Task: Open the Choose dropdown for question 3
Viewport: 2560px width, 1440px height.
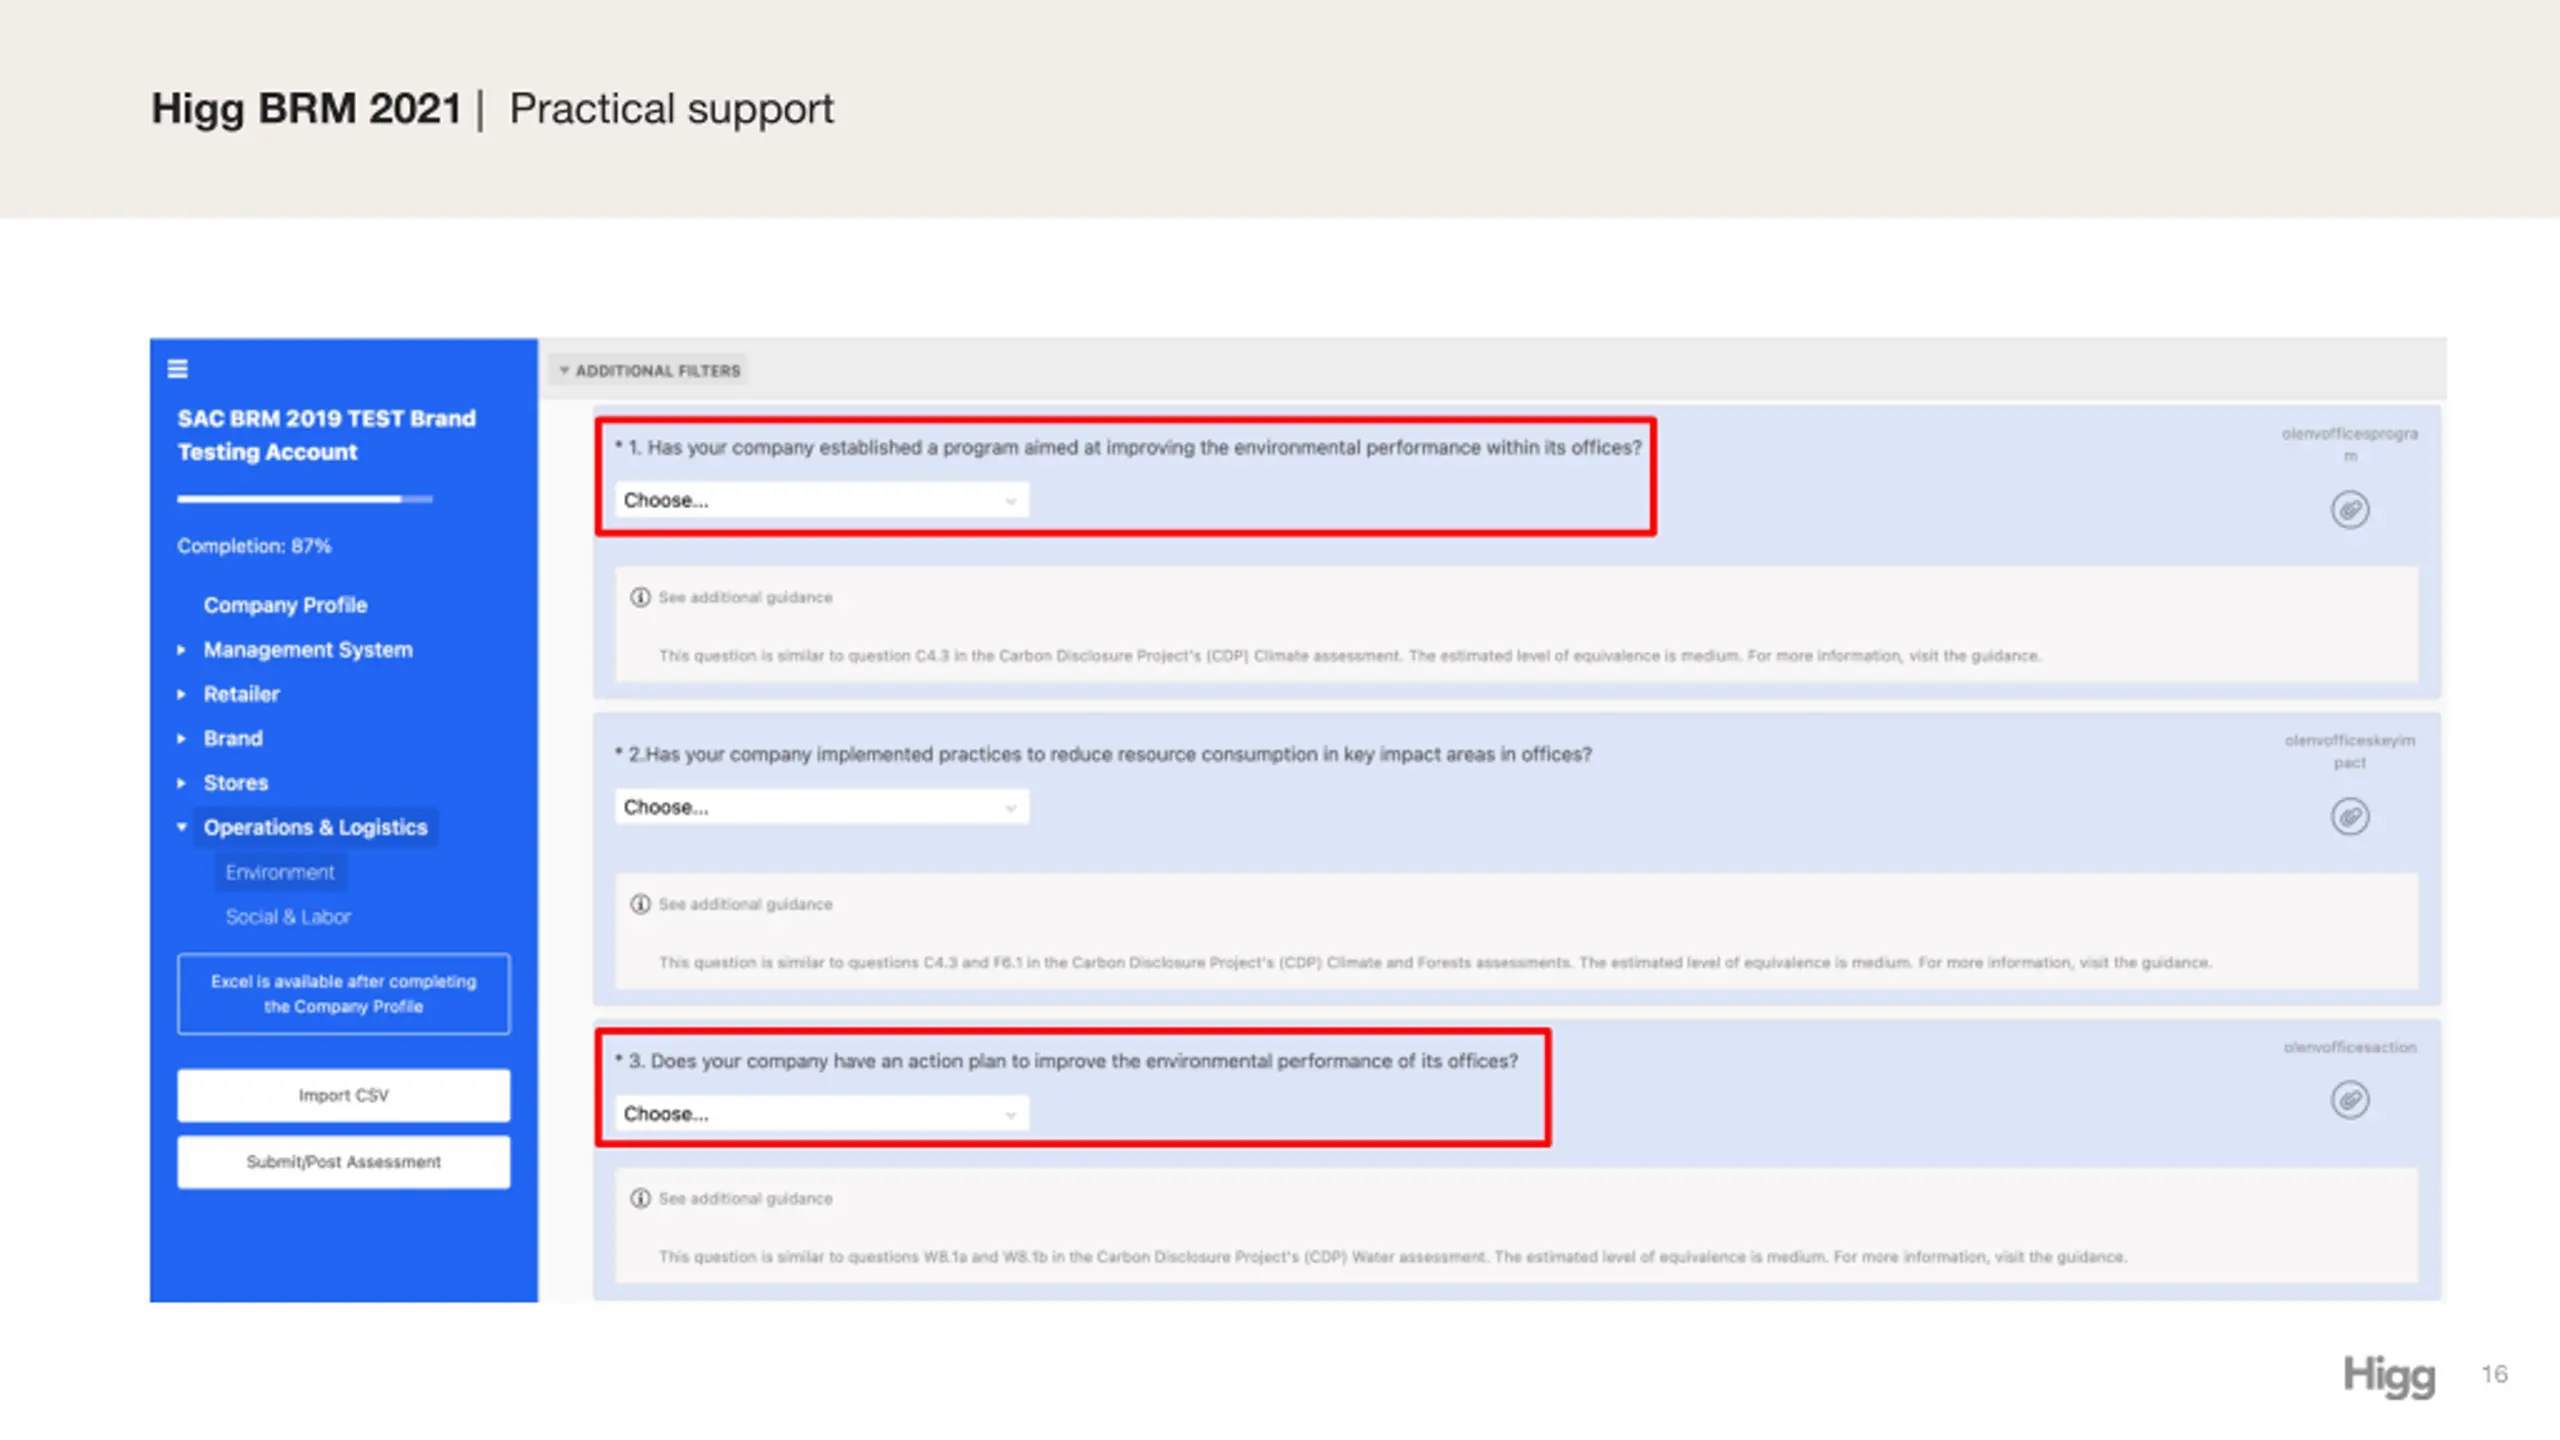Action: click(x=821, y=1114)
